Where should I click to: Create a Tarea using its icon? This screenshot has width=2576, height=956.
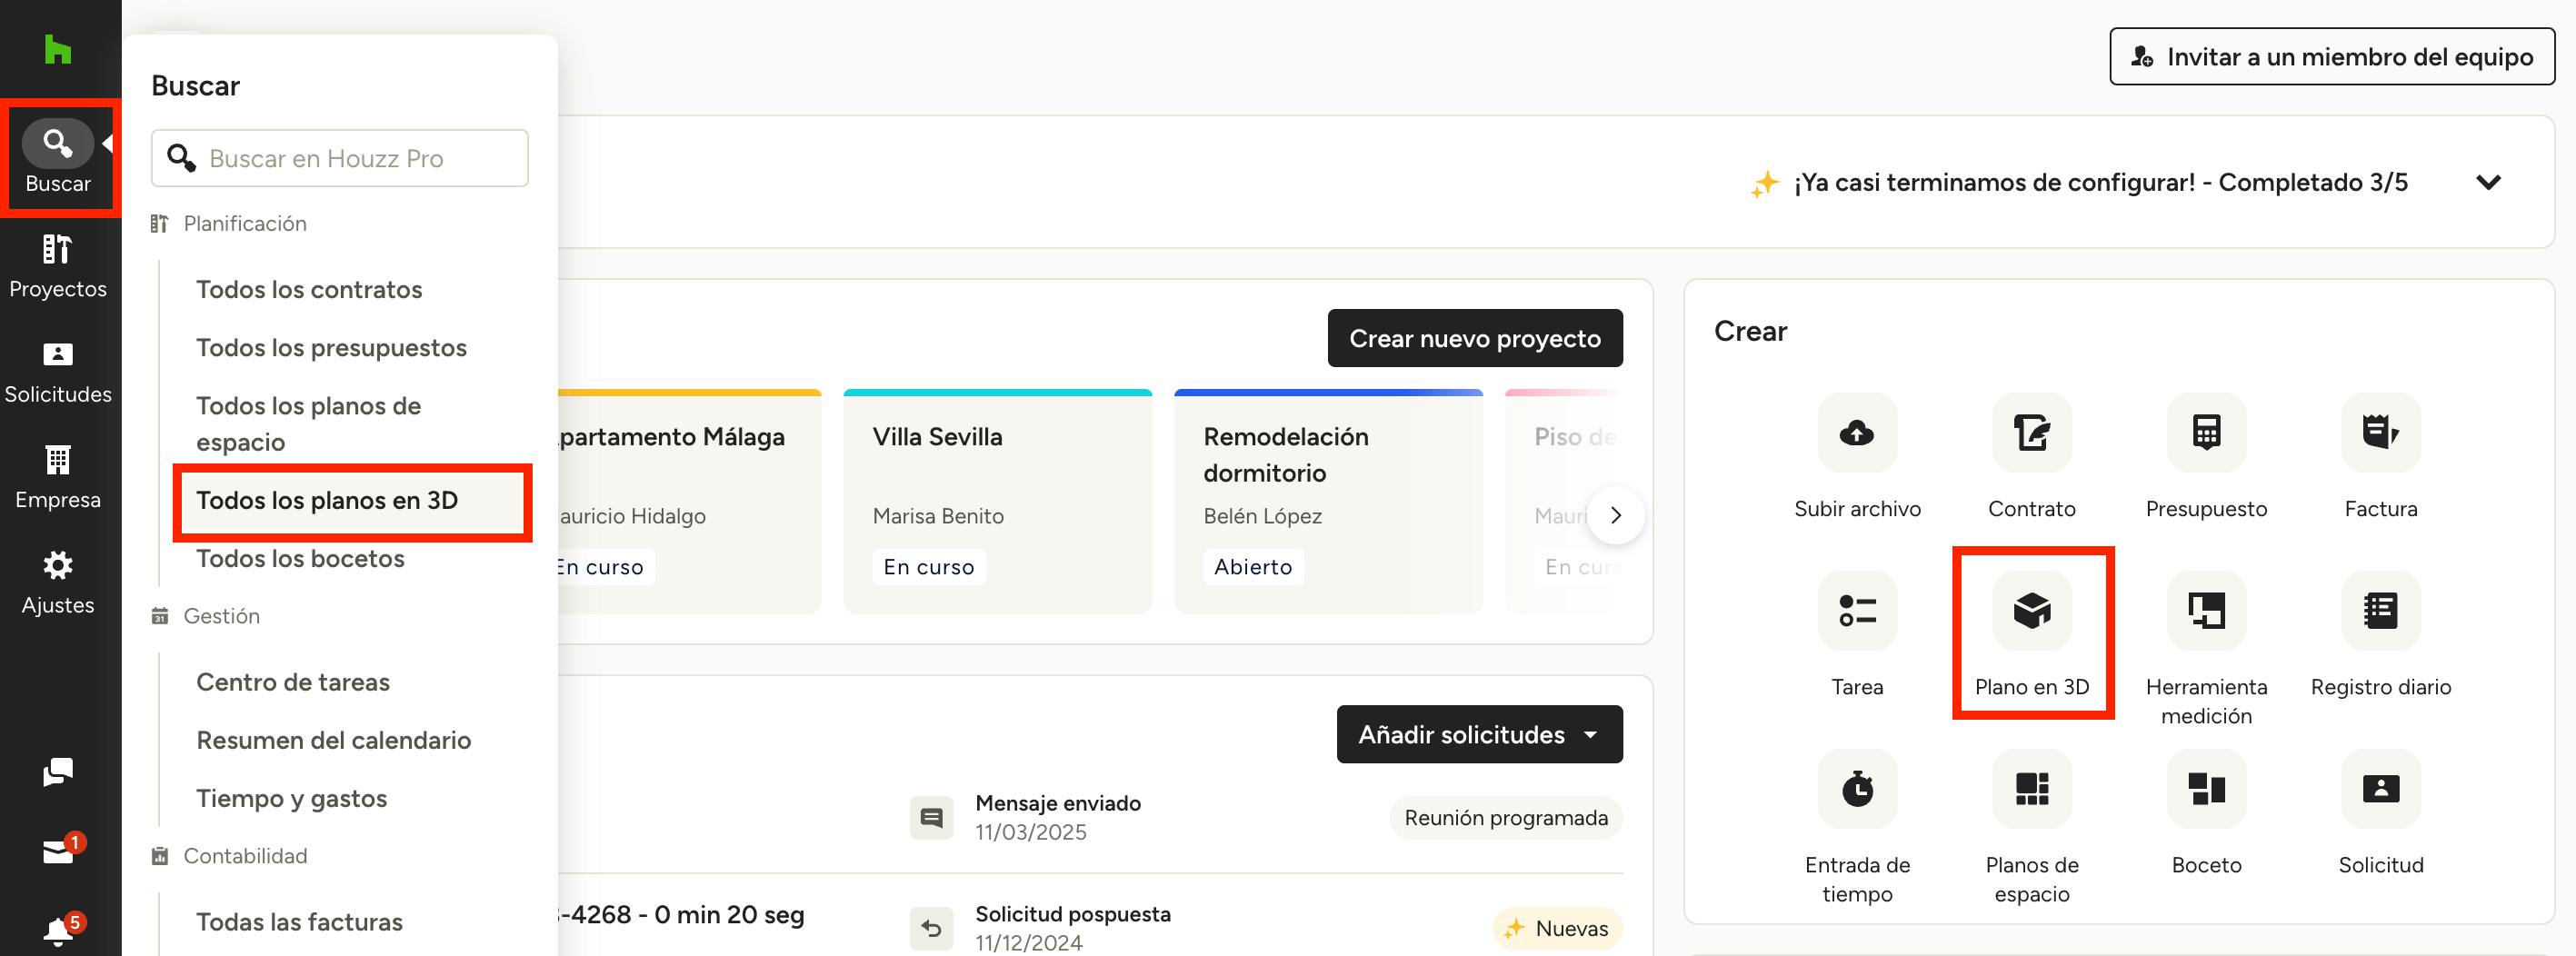pyautogui.click(x=1856, y=611)
